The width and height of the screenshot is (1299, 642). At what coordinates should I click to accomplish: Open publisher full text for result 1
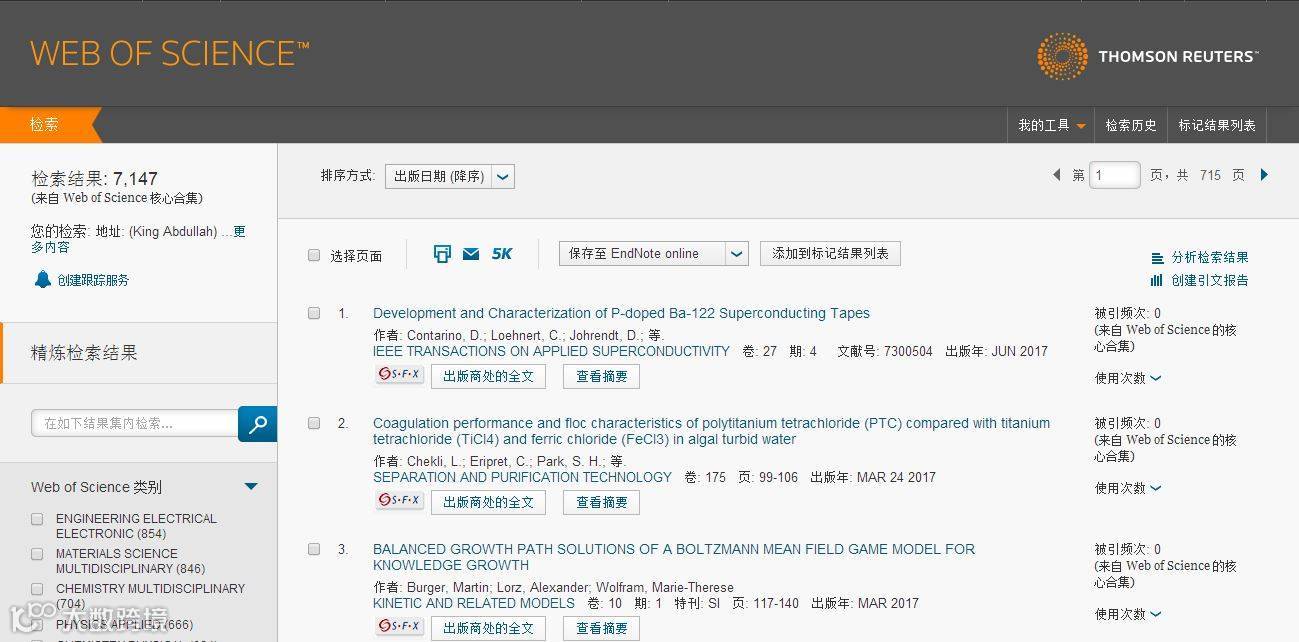coord(488,377)
